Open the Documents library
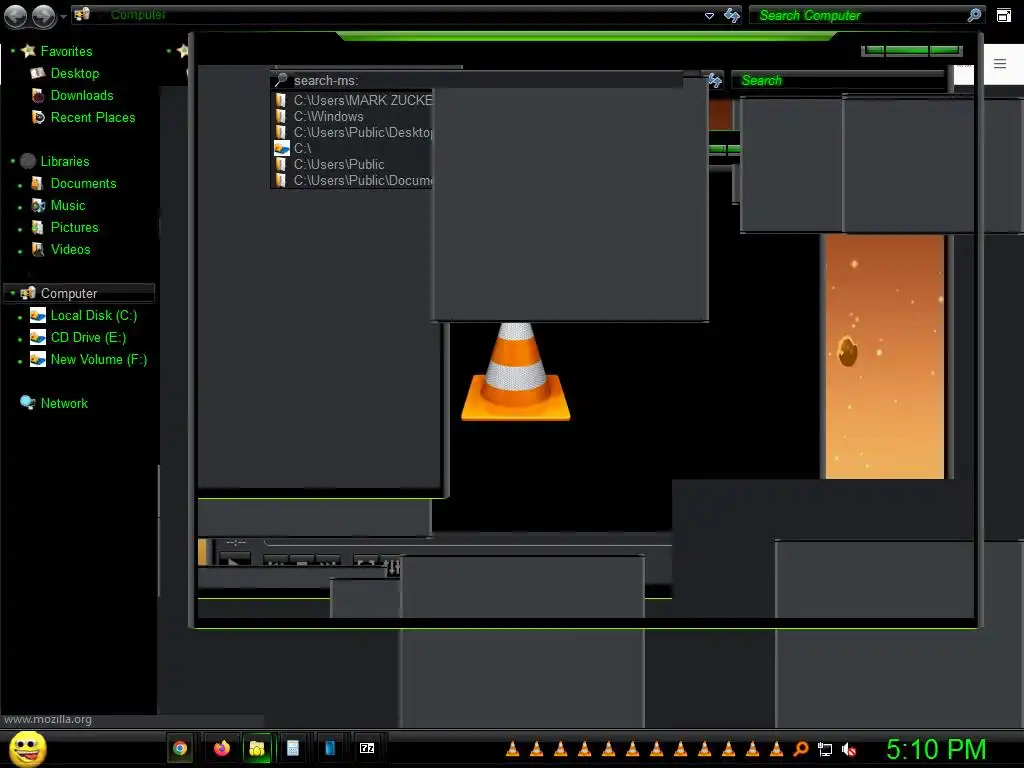This screenshot has width=1024, height=768. click(x=83, y=184)
